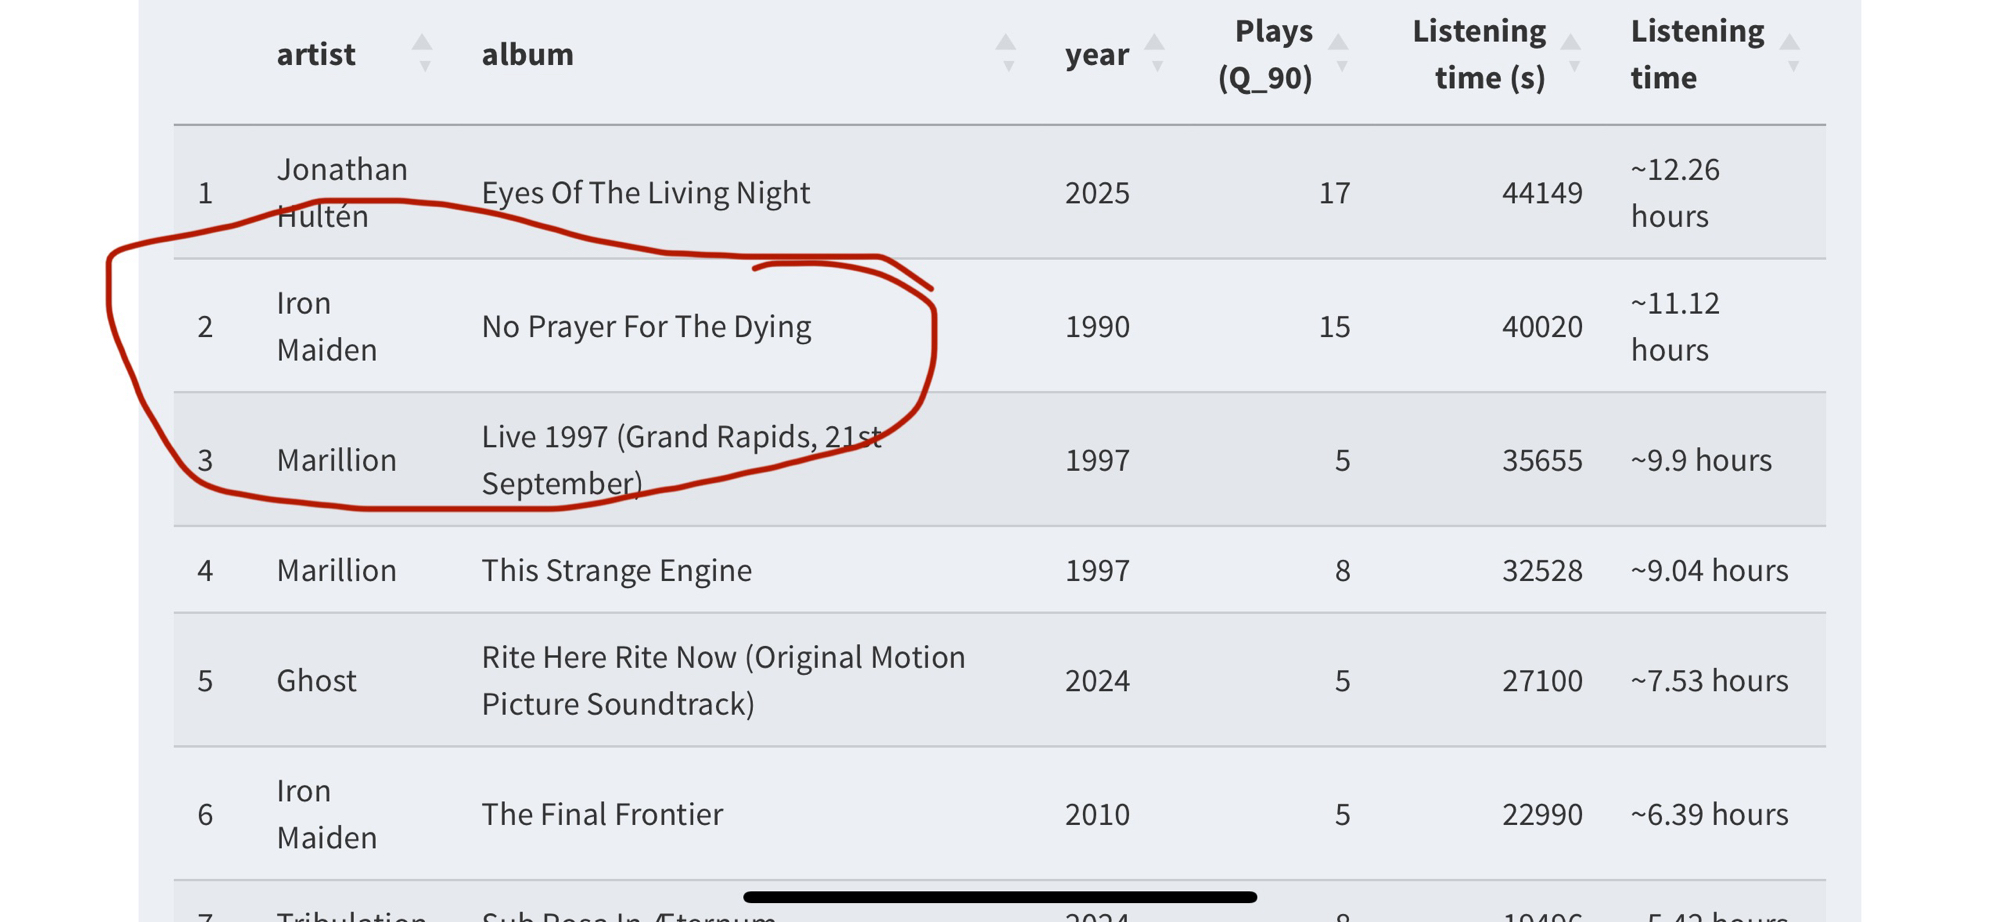2000x922 pixels.
Task: Click the Live 1997 Grand Rapids album cell
Action: pyautogui.click(x=681, y=460)
